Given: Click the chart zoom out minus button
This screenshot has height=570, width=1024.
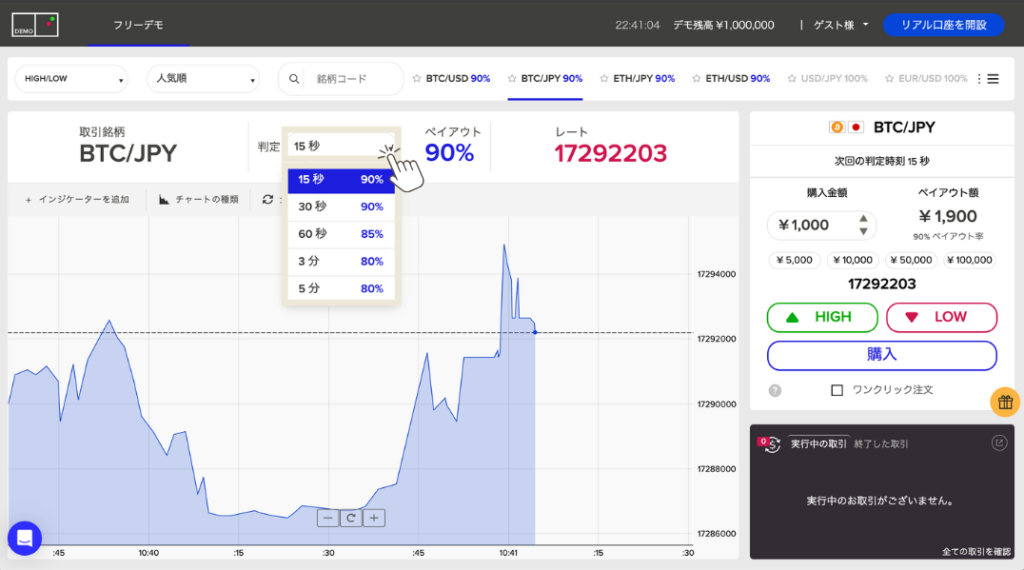Looking at the screenshot, I should tap(327, 517).
